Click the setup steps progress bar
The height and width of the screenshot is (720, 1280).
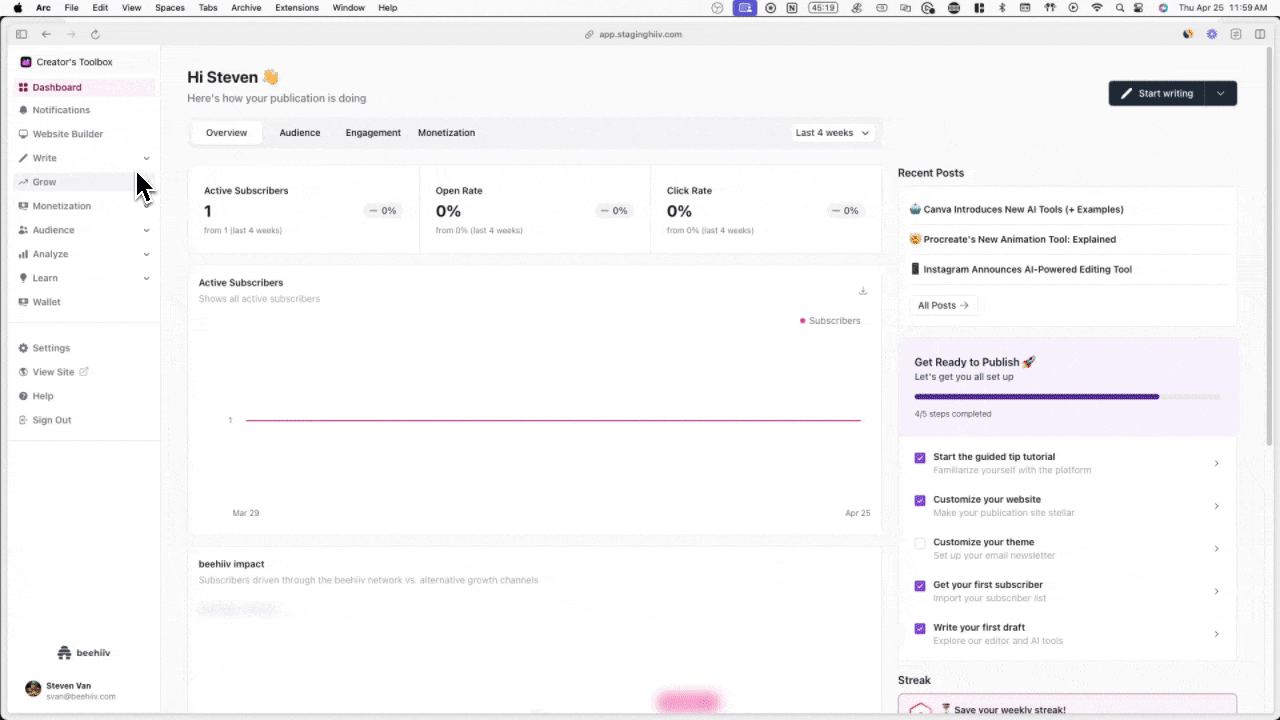1067,397
